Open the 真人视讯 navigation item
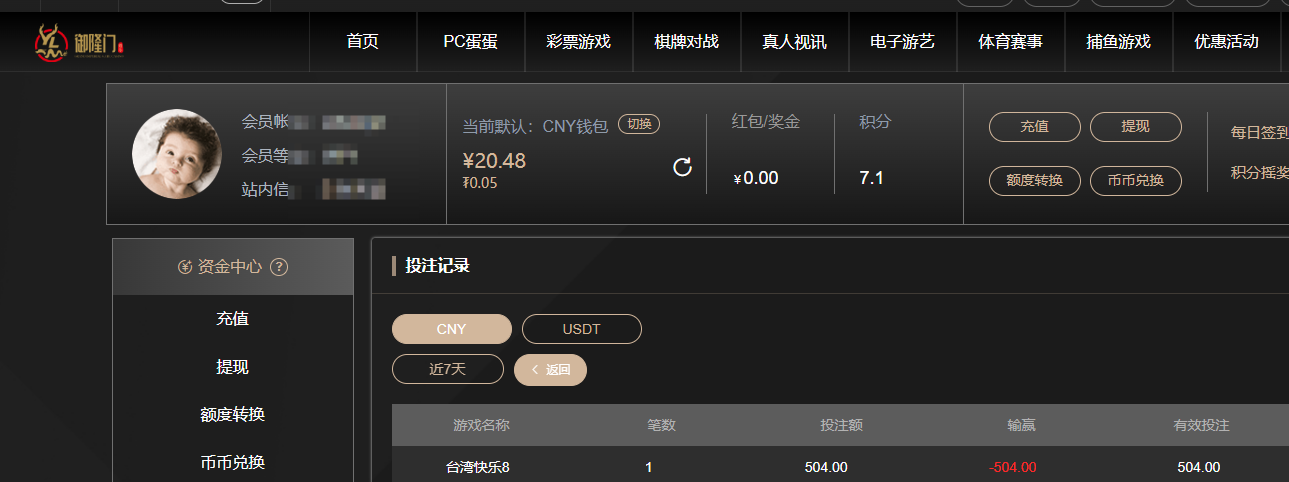Viewport: 1289px width, 482px height. tap(794, 42)
